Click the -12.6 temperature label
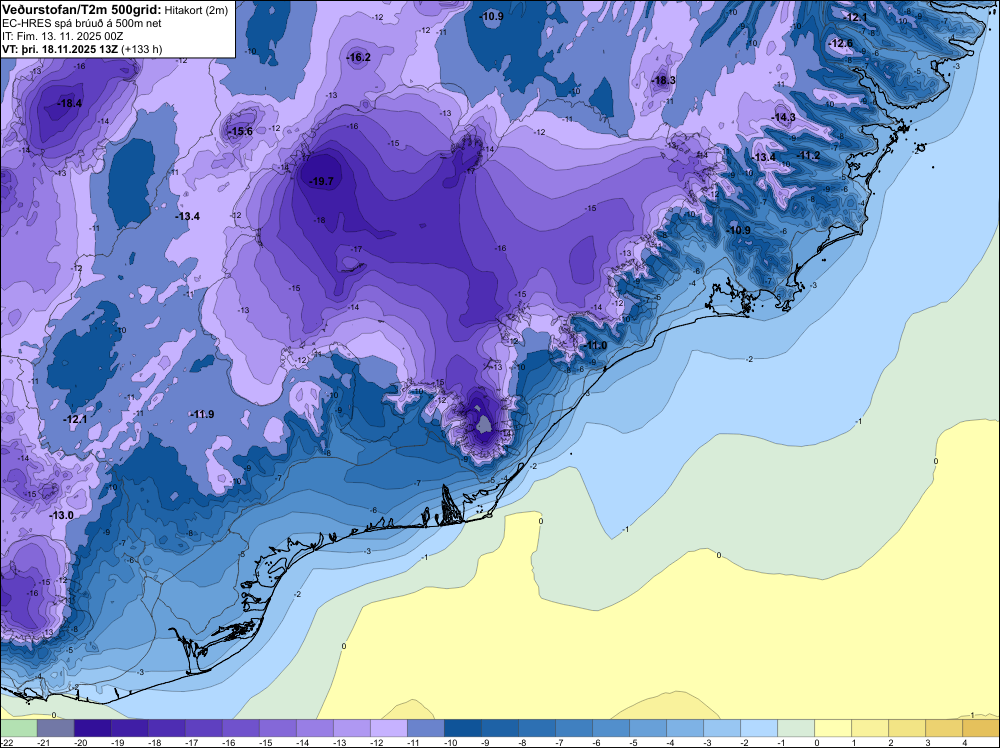The height and width of the screenshot is (748, 1000). point(841,43)
